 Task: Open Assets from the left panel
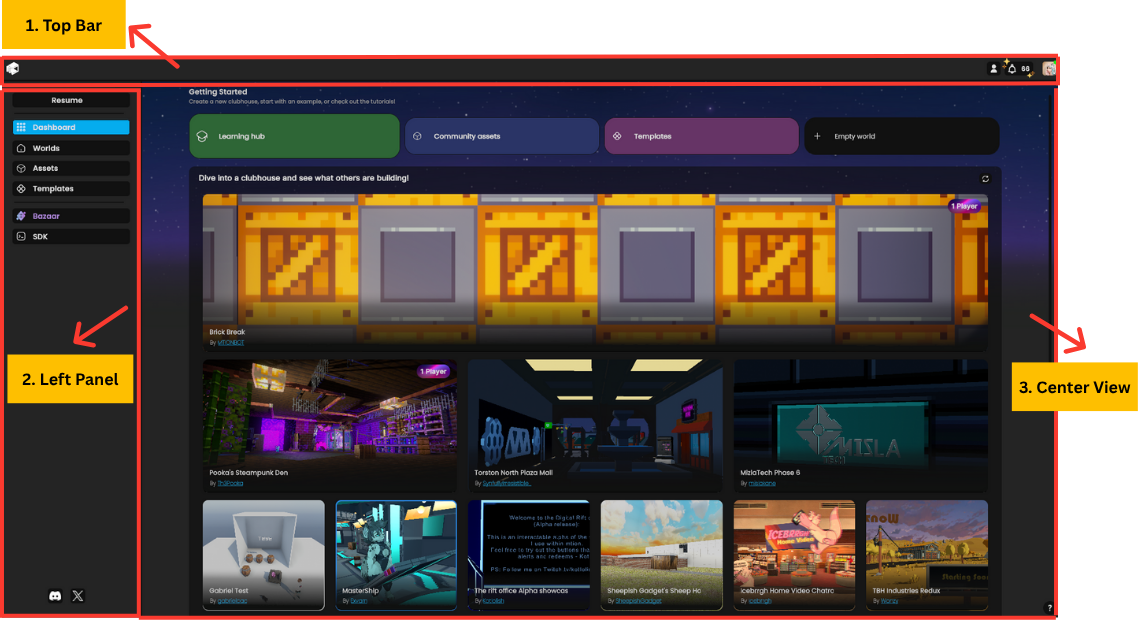71,168
